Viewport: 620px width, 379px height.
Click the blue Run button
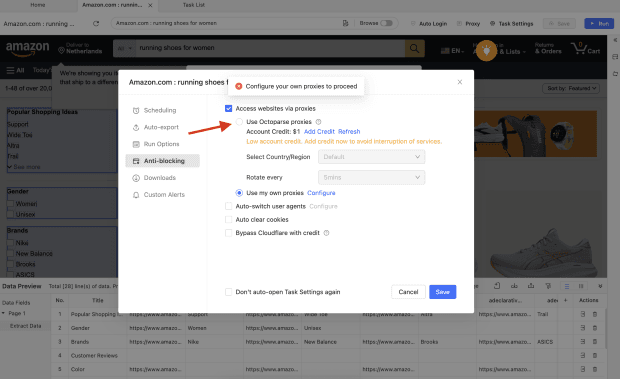599,24
